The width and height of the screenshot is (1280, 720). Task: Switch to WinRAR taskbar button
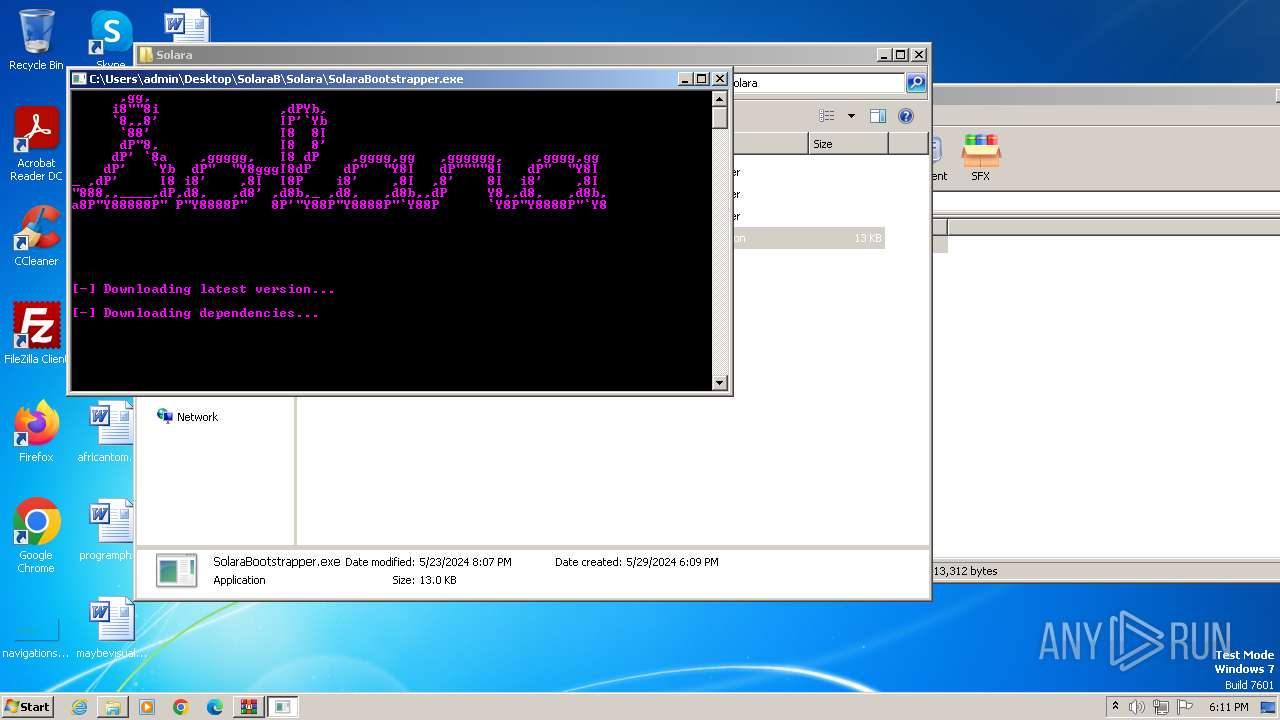pos(248,707)
